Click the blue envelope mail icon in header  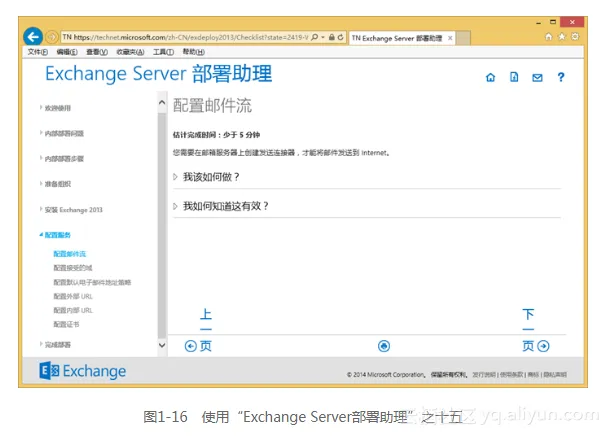537,78
